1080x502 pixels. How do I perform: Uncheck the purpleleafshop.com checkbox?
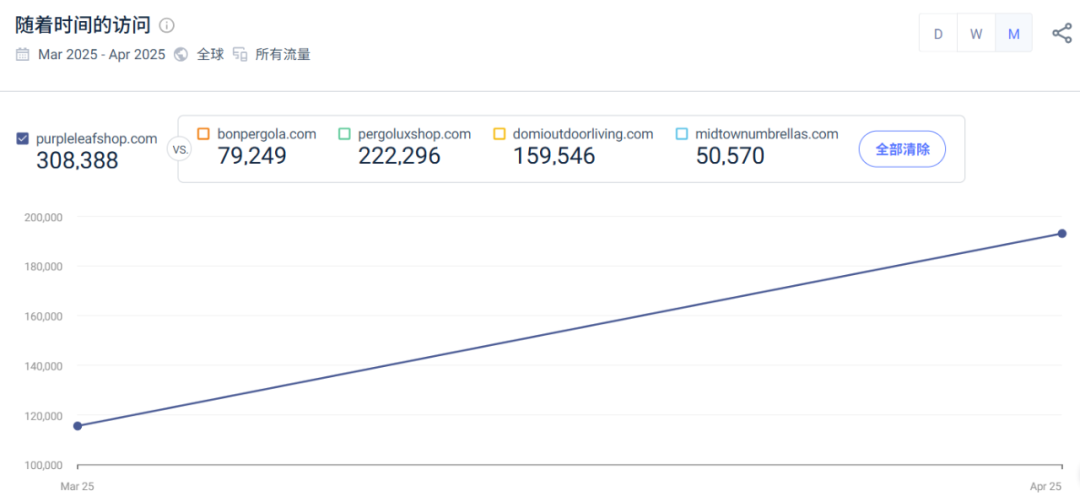(x=23, y=139)
